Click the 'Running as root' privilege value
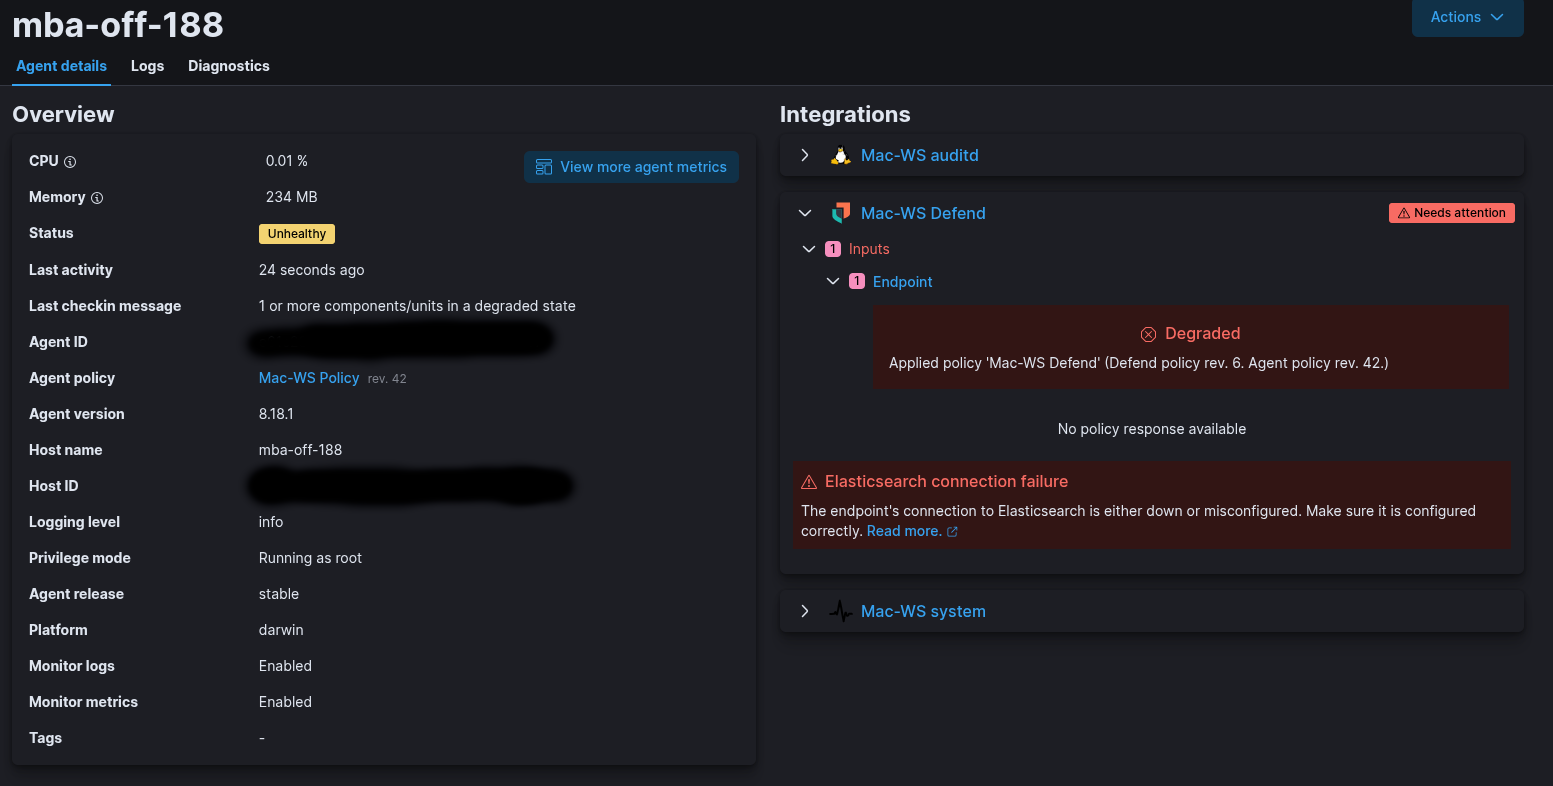The image size is (1553, 786). tap(310, 558)
